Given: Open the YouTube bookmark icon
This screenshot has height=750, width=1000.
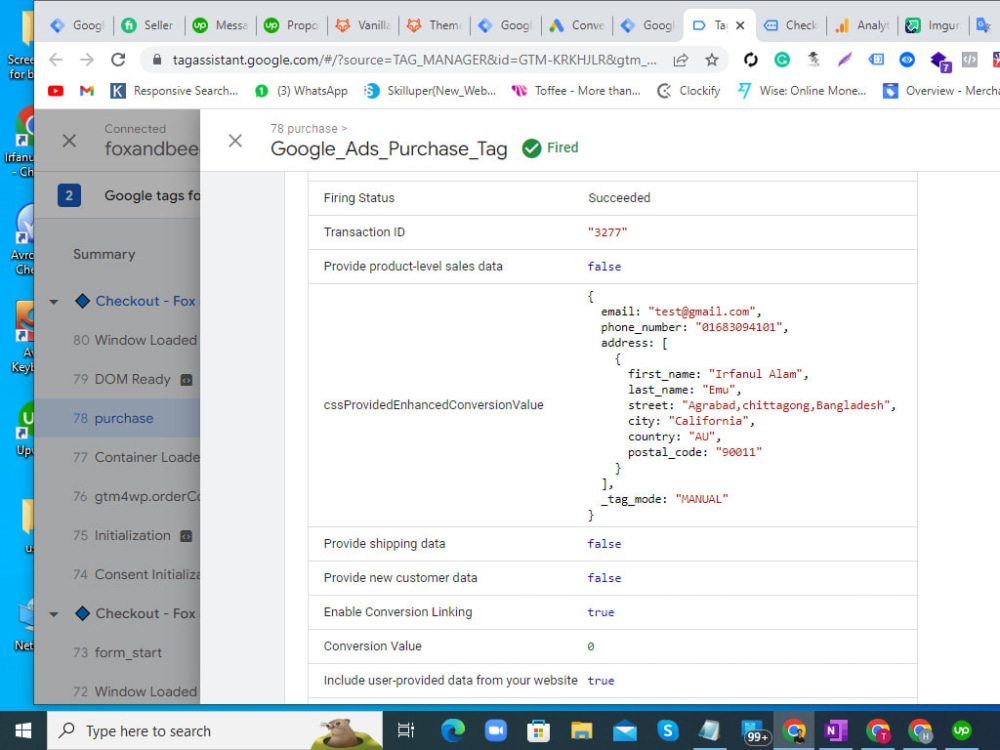Looking at the screenshot, I should [56, 90].
